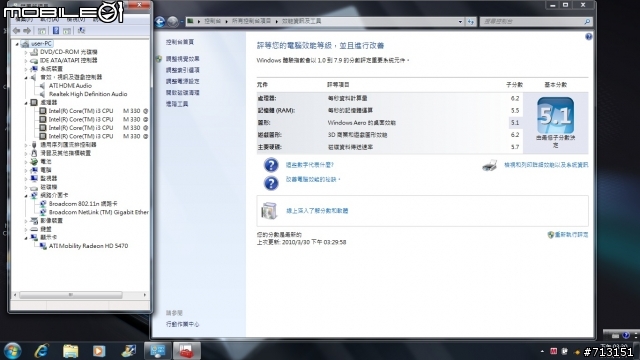Click tips for improving performance link
Viewport: 640px width, 360px height.
click(x=313, y=180)
